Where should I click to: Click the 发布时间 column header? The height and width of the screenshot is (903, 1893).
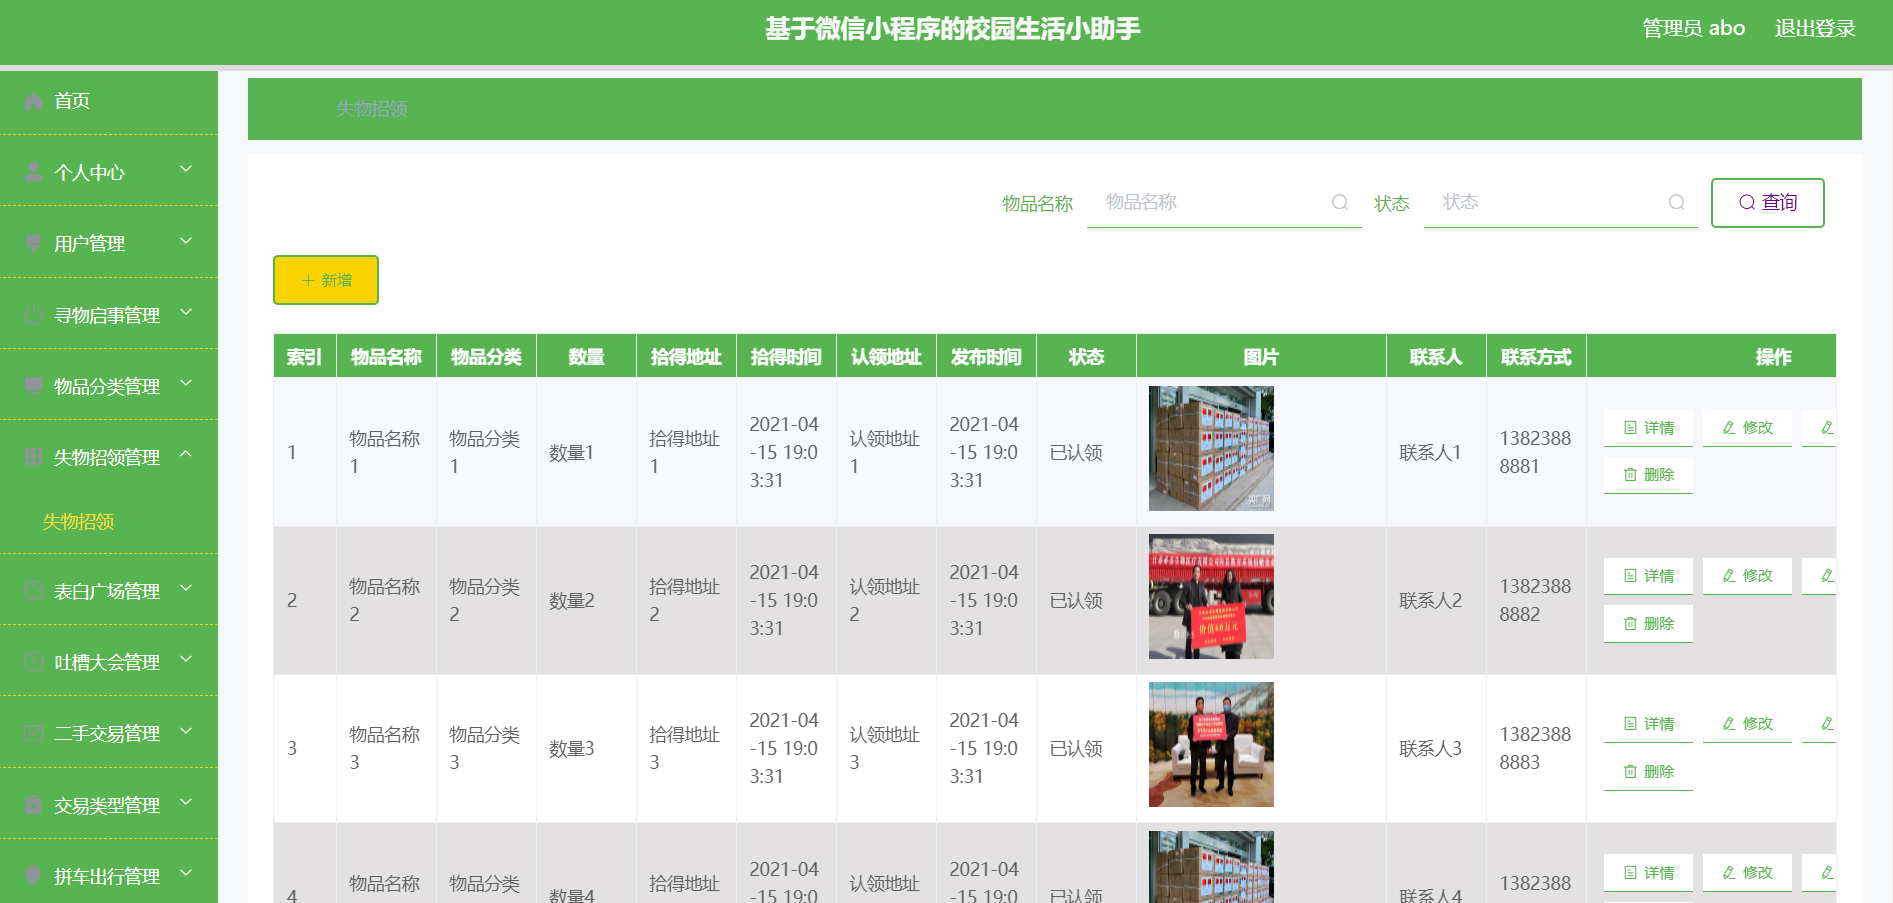pyautogui.click(x=986, y=357)
